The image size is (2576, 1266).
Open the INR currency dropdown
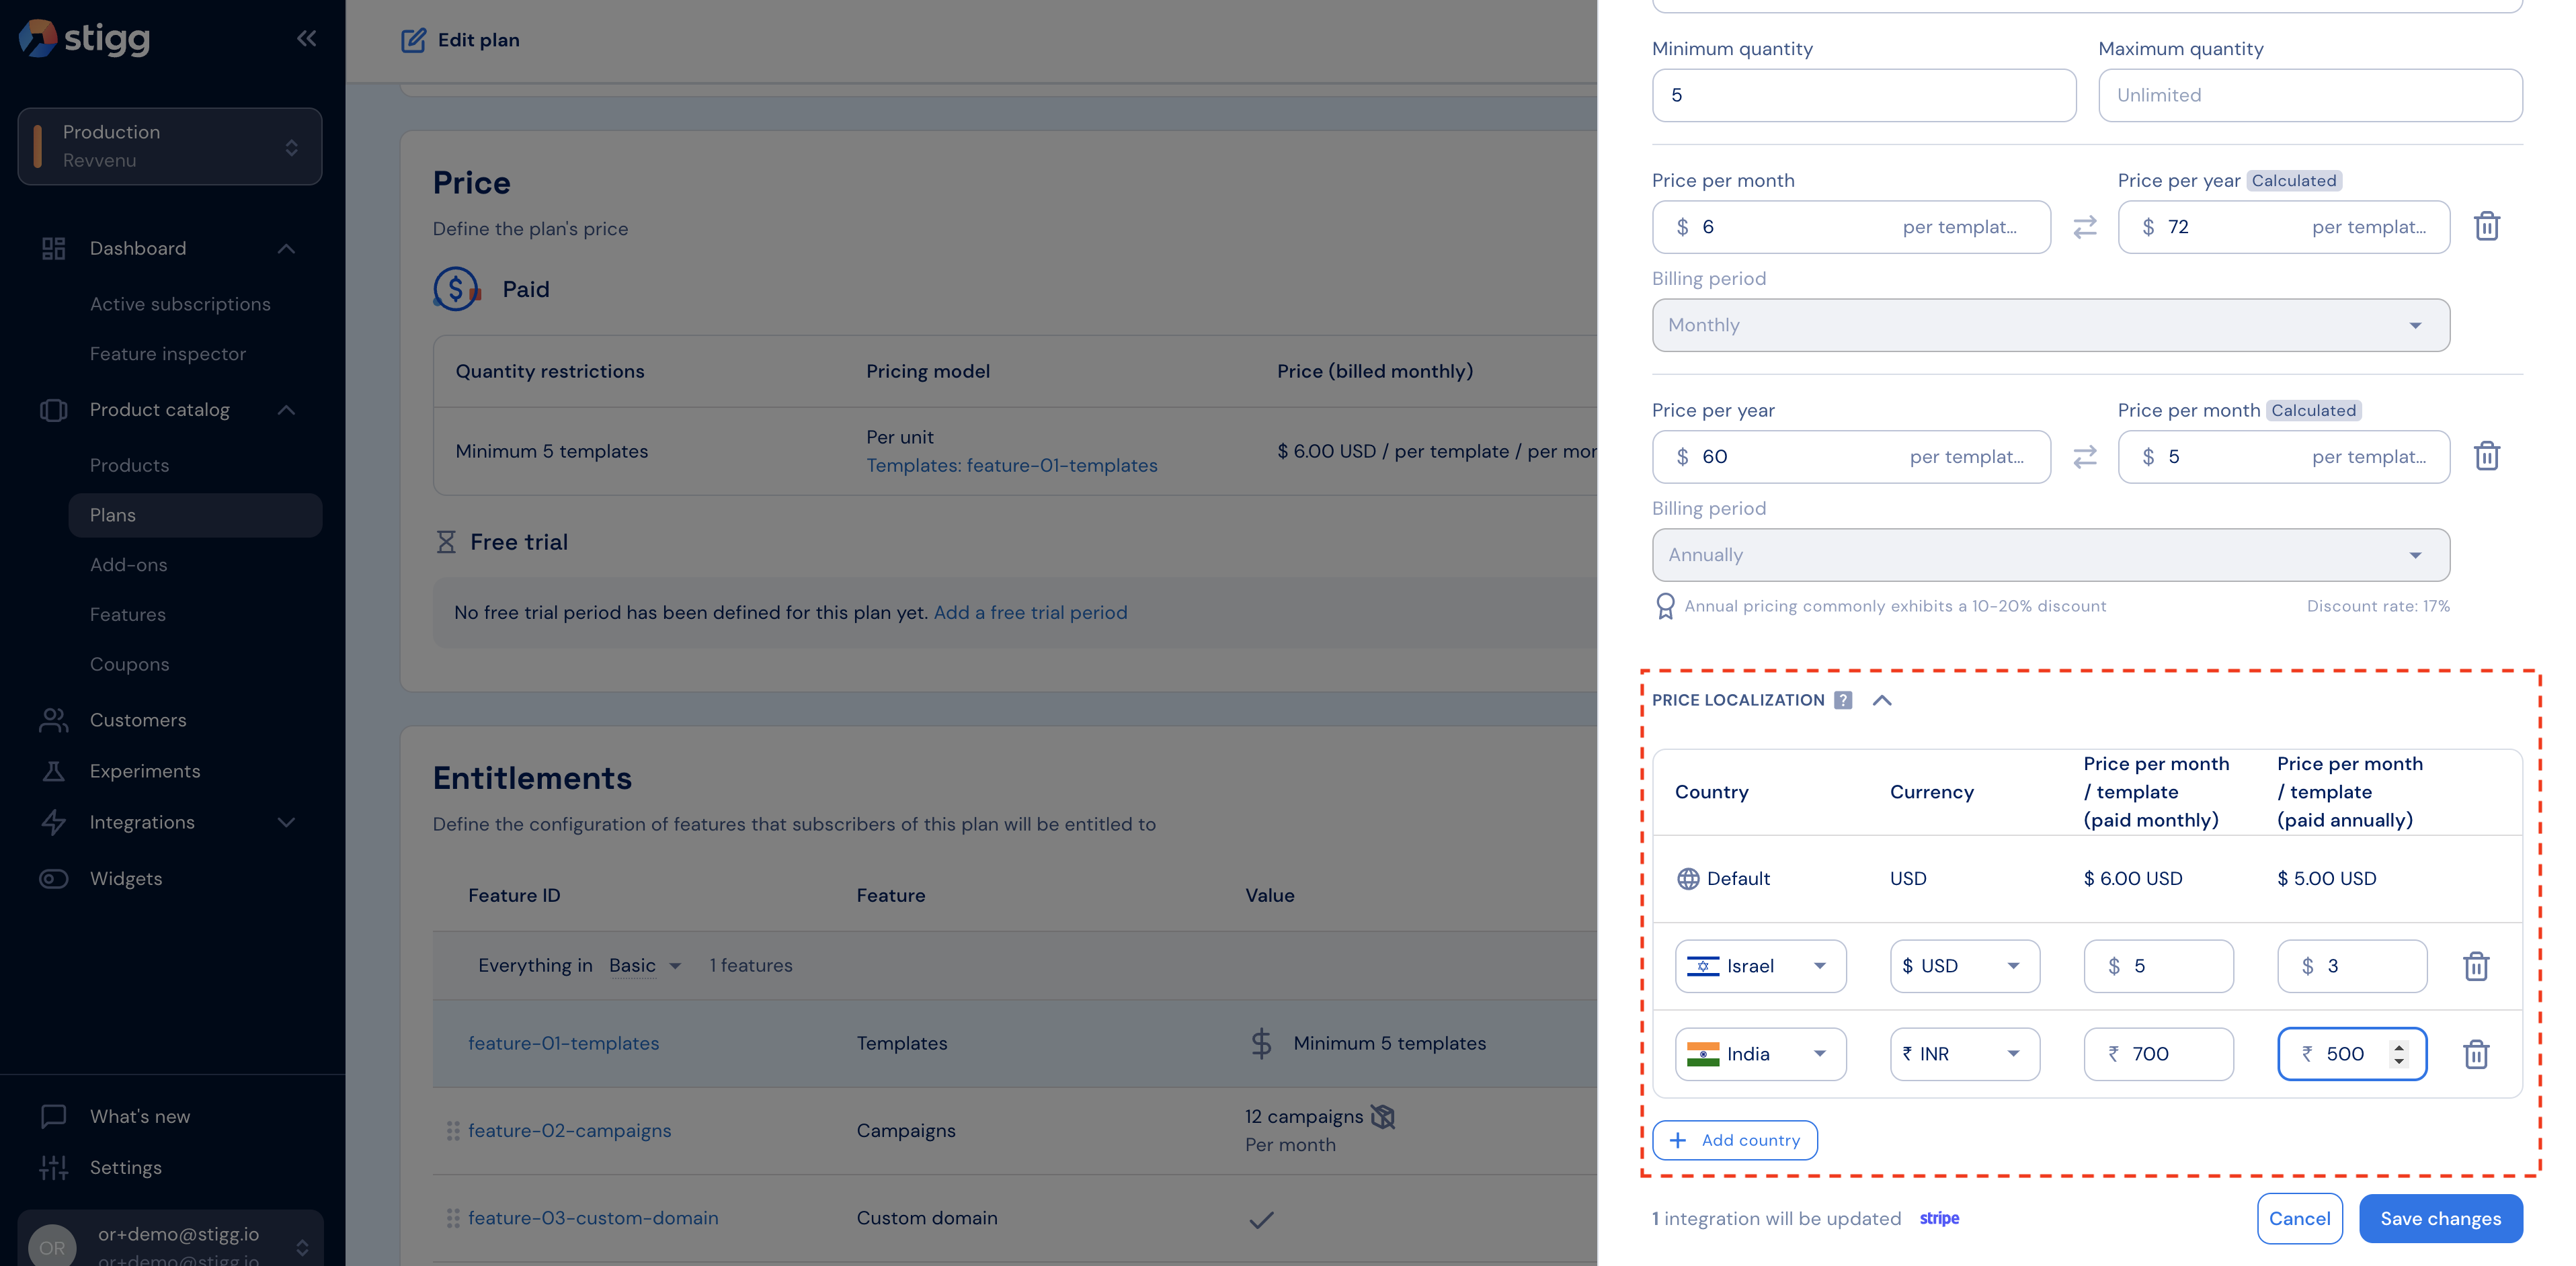click(x=1964, y=1054)
